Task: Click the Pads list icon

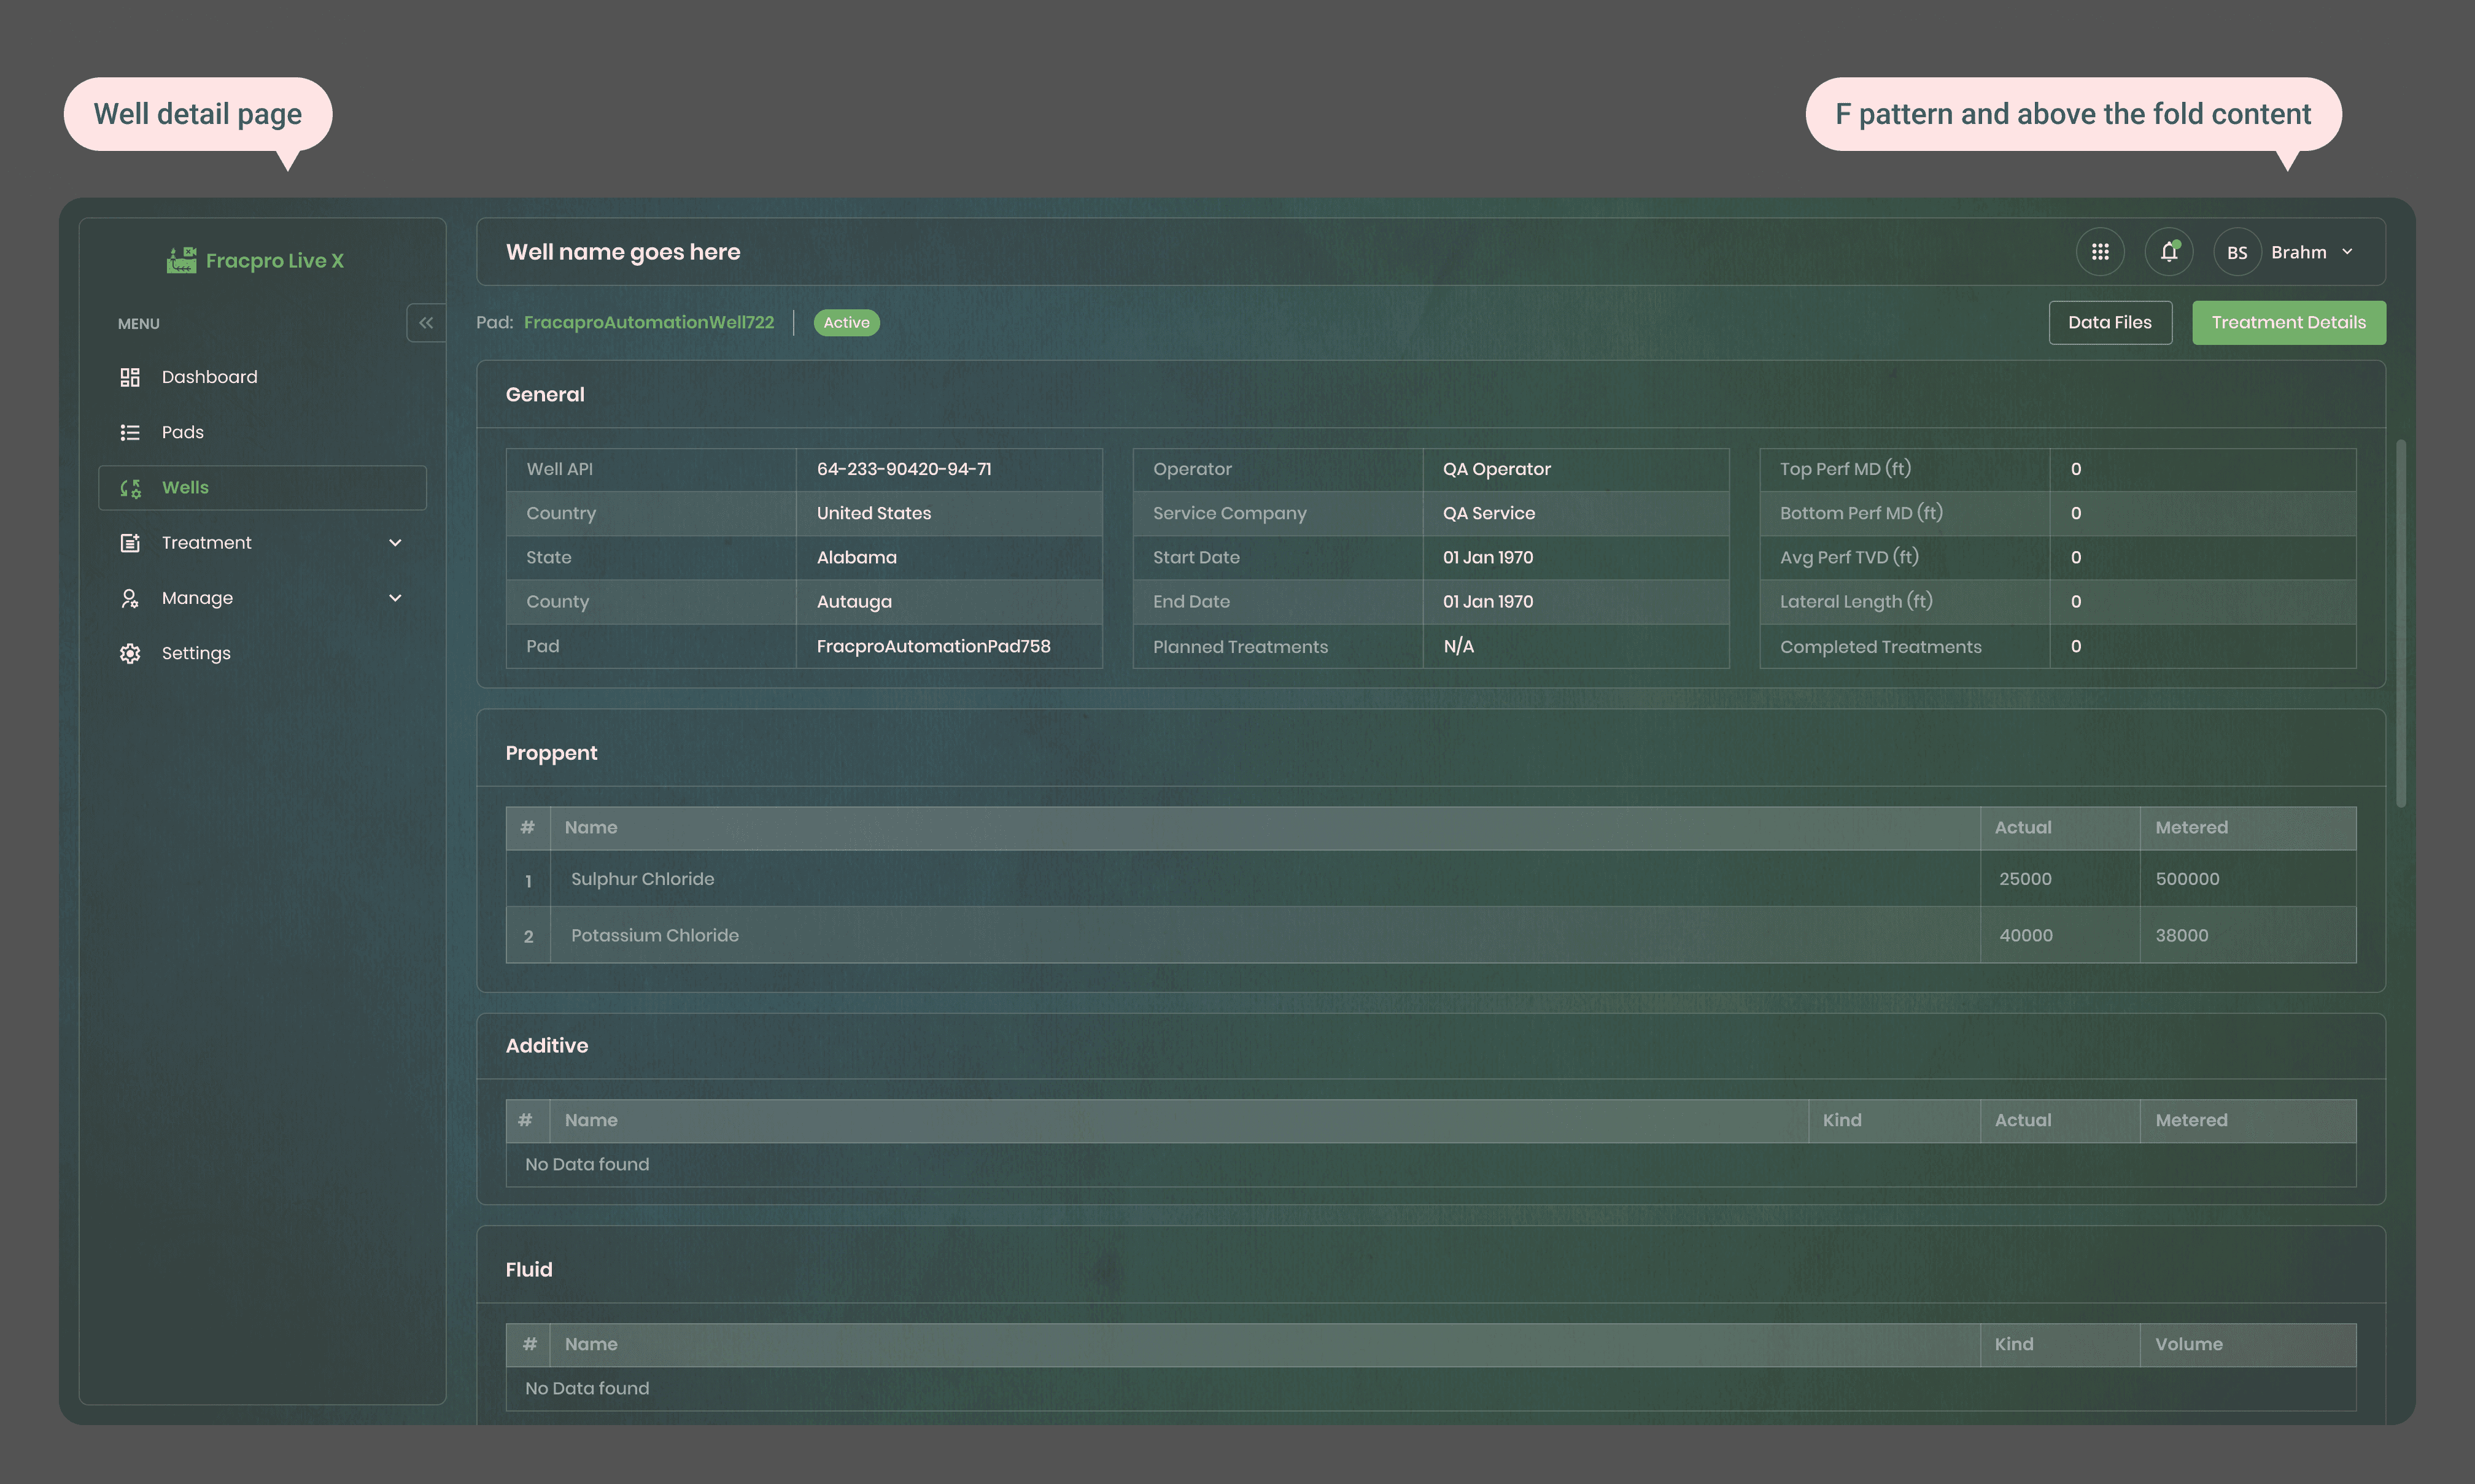Action: tap(130, 432)
